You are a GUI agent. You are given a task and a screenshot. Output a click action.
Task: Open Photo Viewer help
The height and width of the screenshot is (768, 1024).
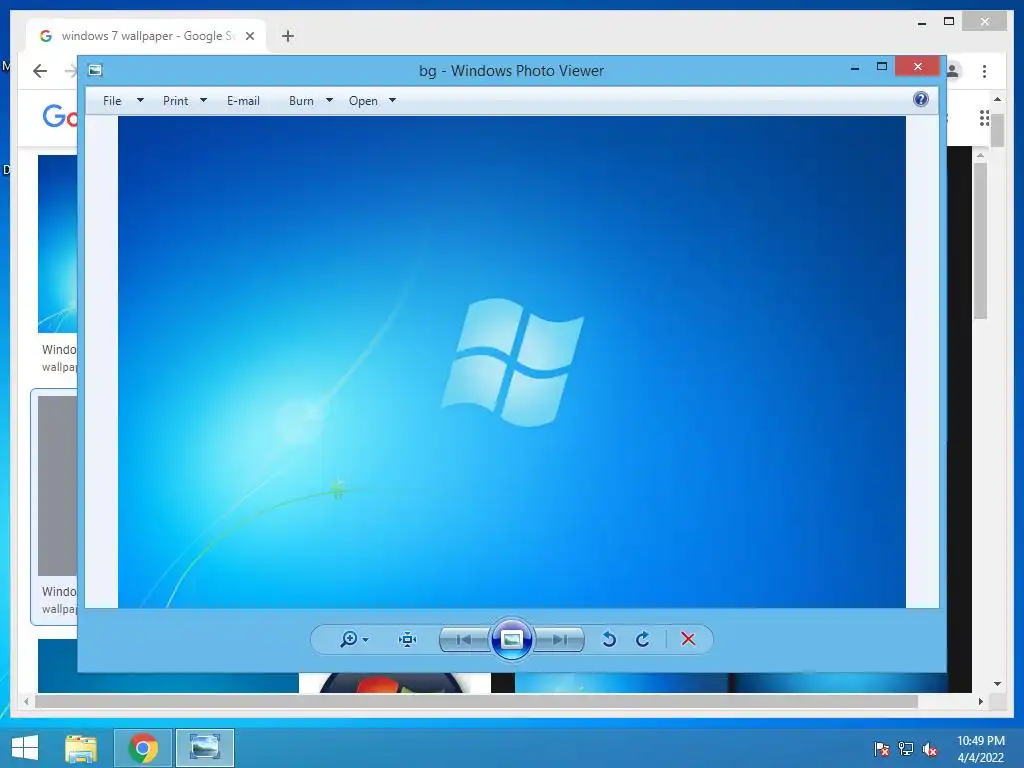pos(921,99)
